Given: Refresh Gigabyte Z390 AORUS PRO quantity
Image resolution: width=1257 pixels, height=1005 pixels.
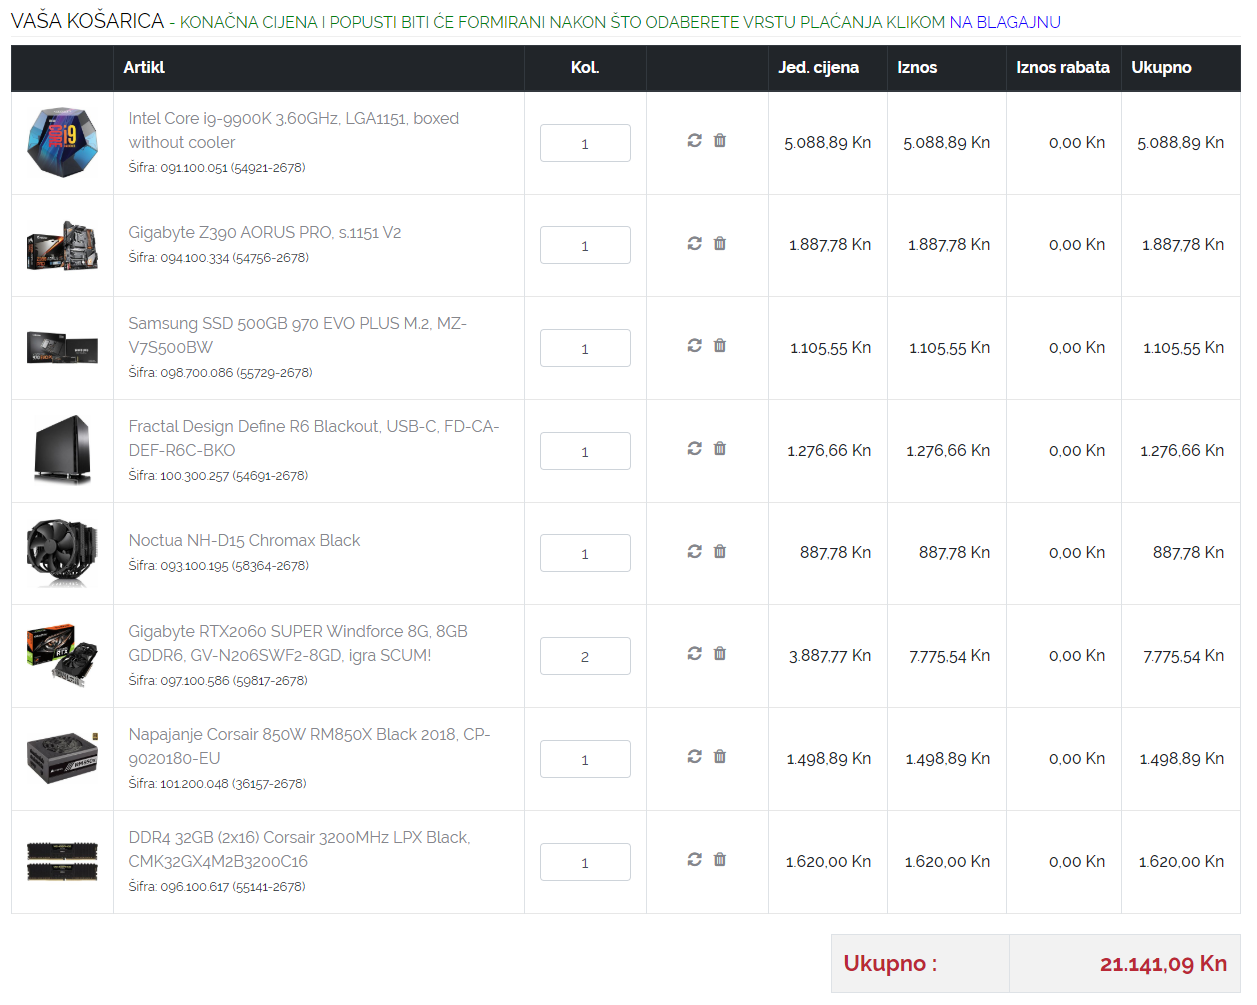Looking at the screenshot, I should click(x=694, y=244).
